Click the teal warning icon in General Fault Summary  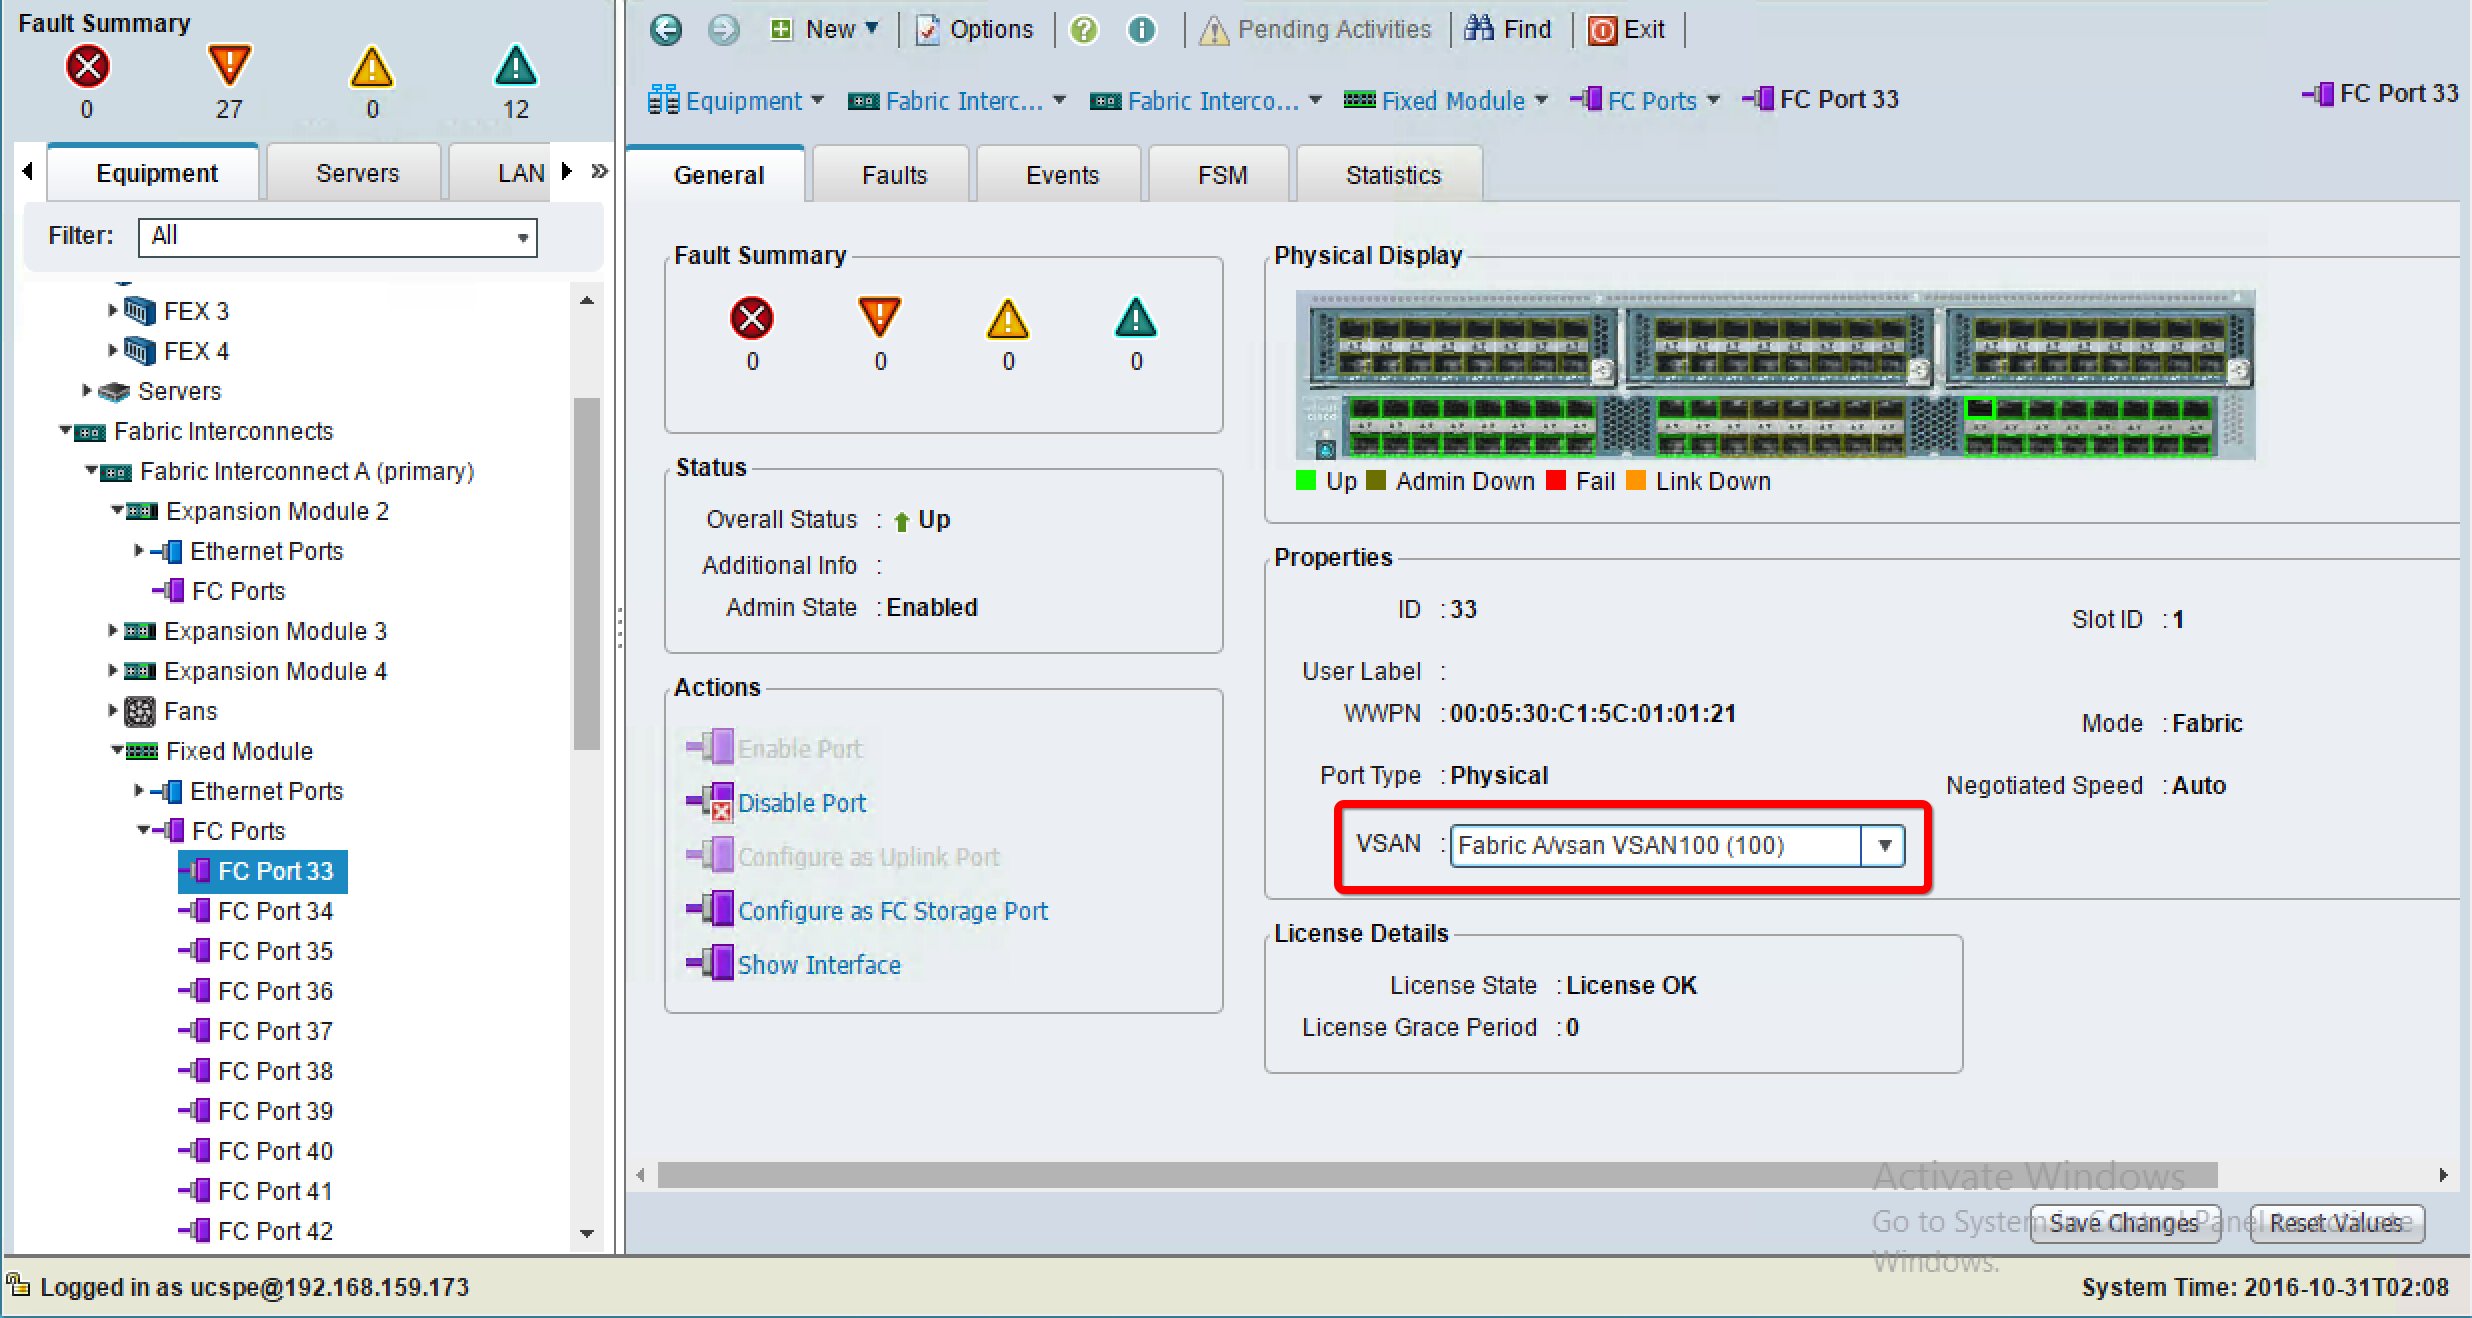(1136, 318)
